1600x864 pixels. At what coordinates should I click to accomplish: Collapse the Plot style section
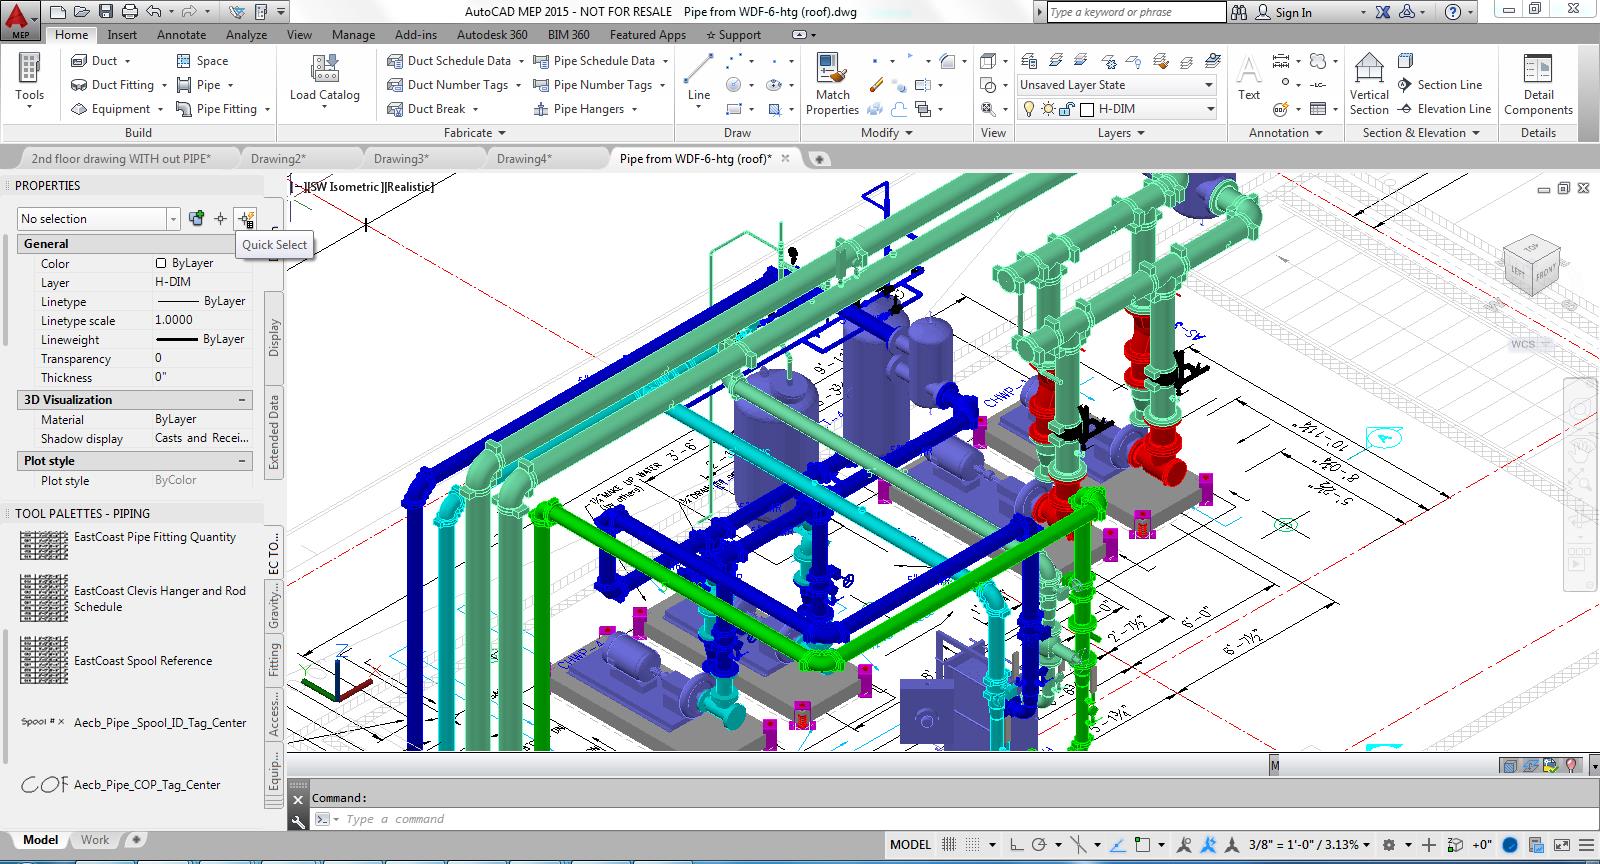[x=242, y=461]
